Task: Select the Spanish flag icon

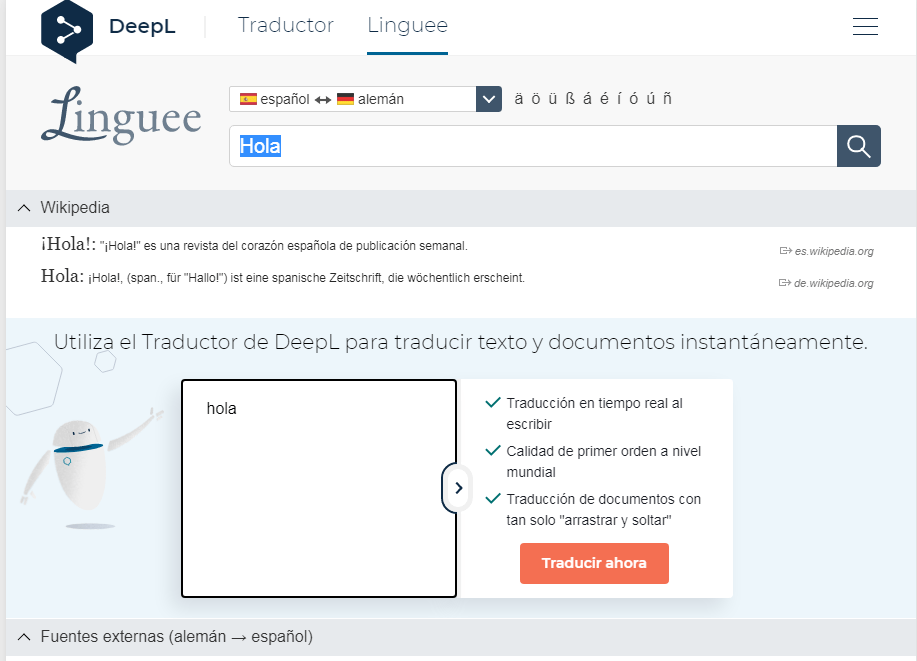Action: 248,99
